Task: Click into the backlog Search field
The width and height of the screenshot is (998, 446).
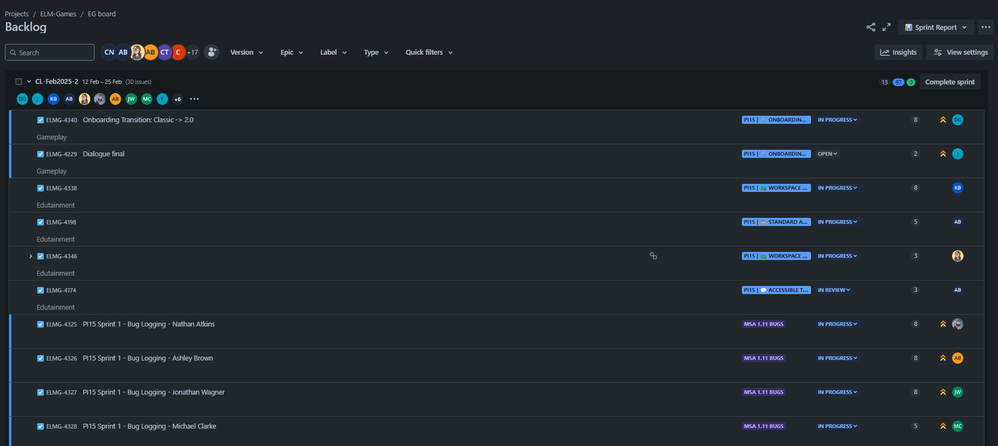Action: 50,52
